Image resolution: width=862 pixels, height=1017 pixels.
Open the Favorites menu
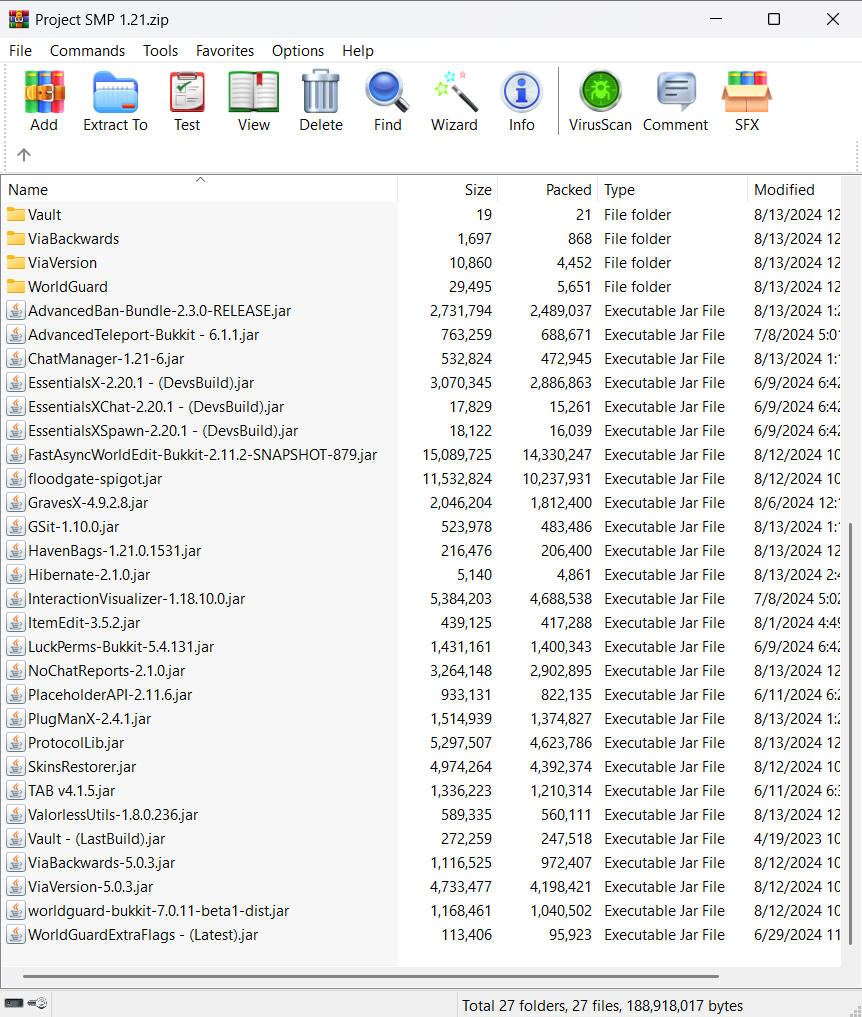[x=225, y=51]
